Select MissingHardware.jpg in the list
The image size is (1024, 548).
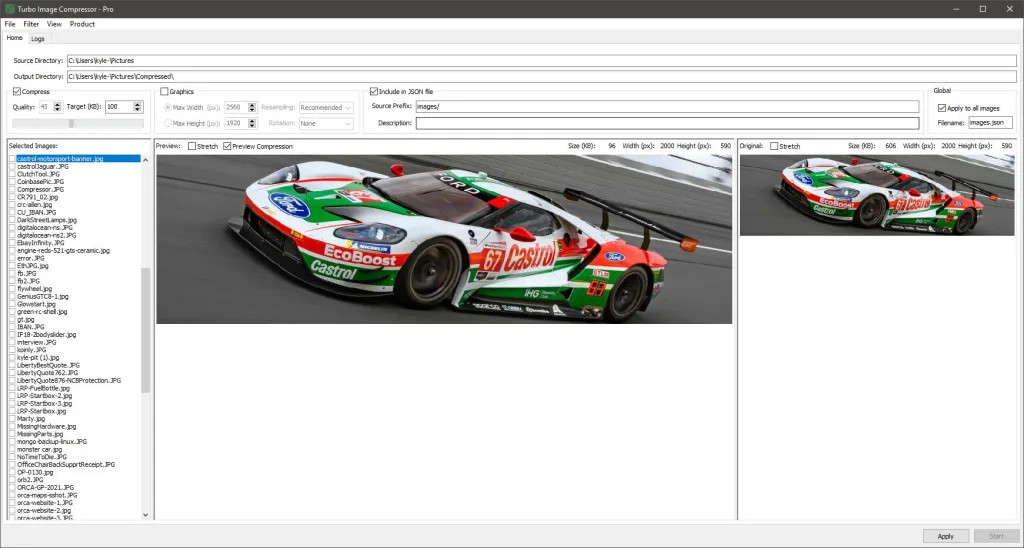46,427
